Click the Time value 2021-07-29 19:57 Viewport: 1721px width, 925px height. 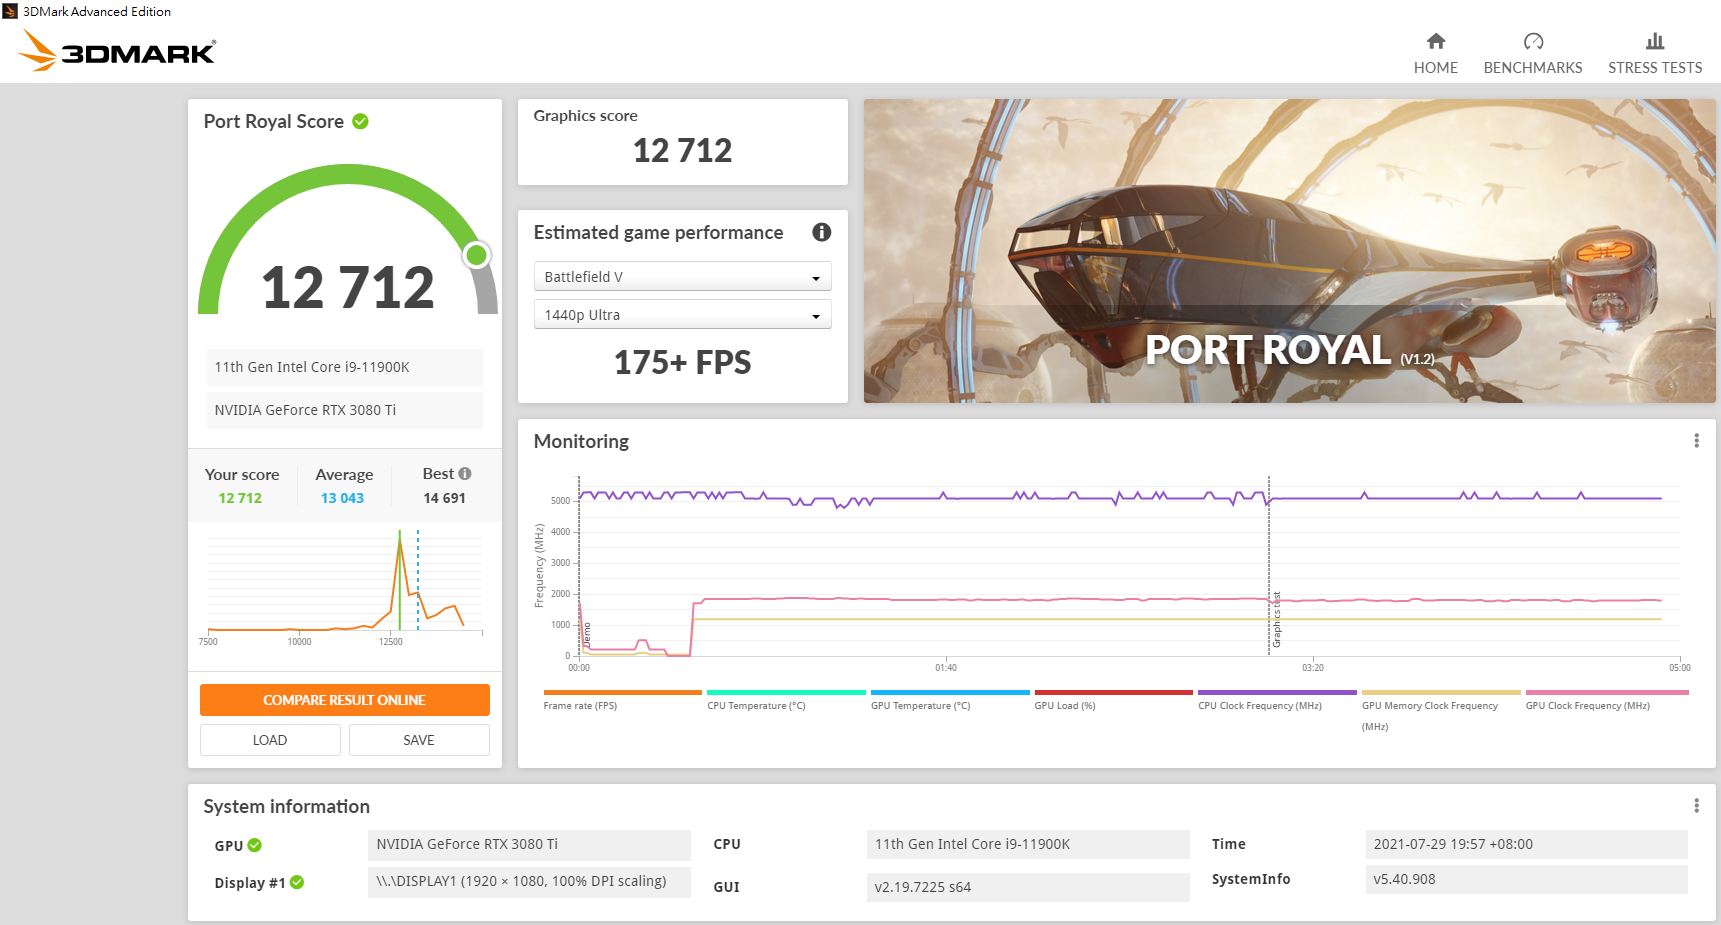pos(1526,845)
